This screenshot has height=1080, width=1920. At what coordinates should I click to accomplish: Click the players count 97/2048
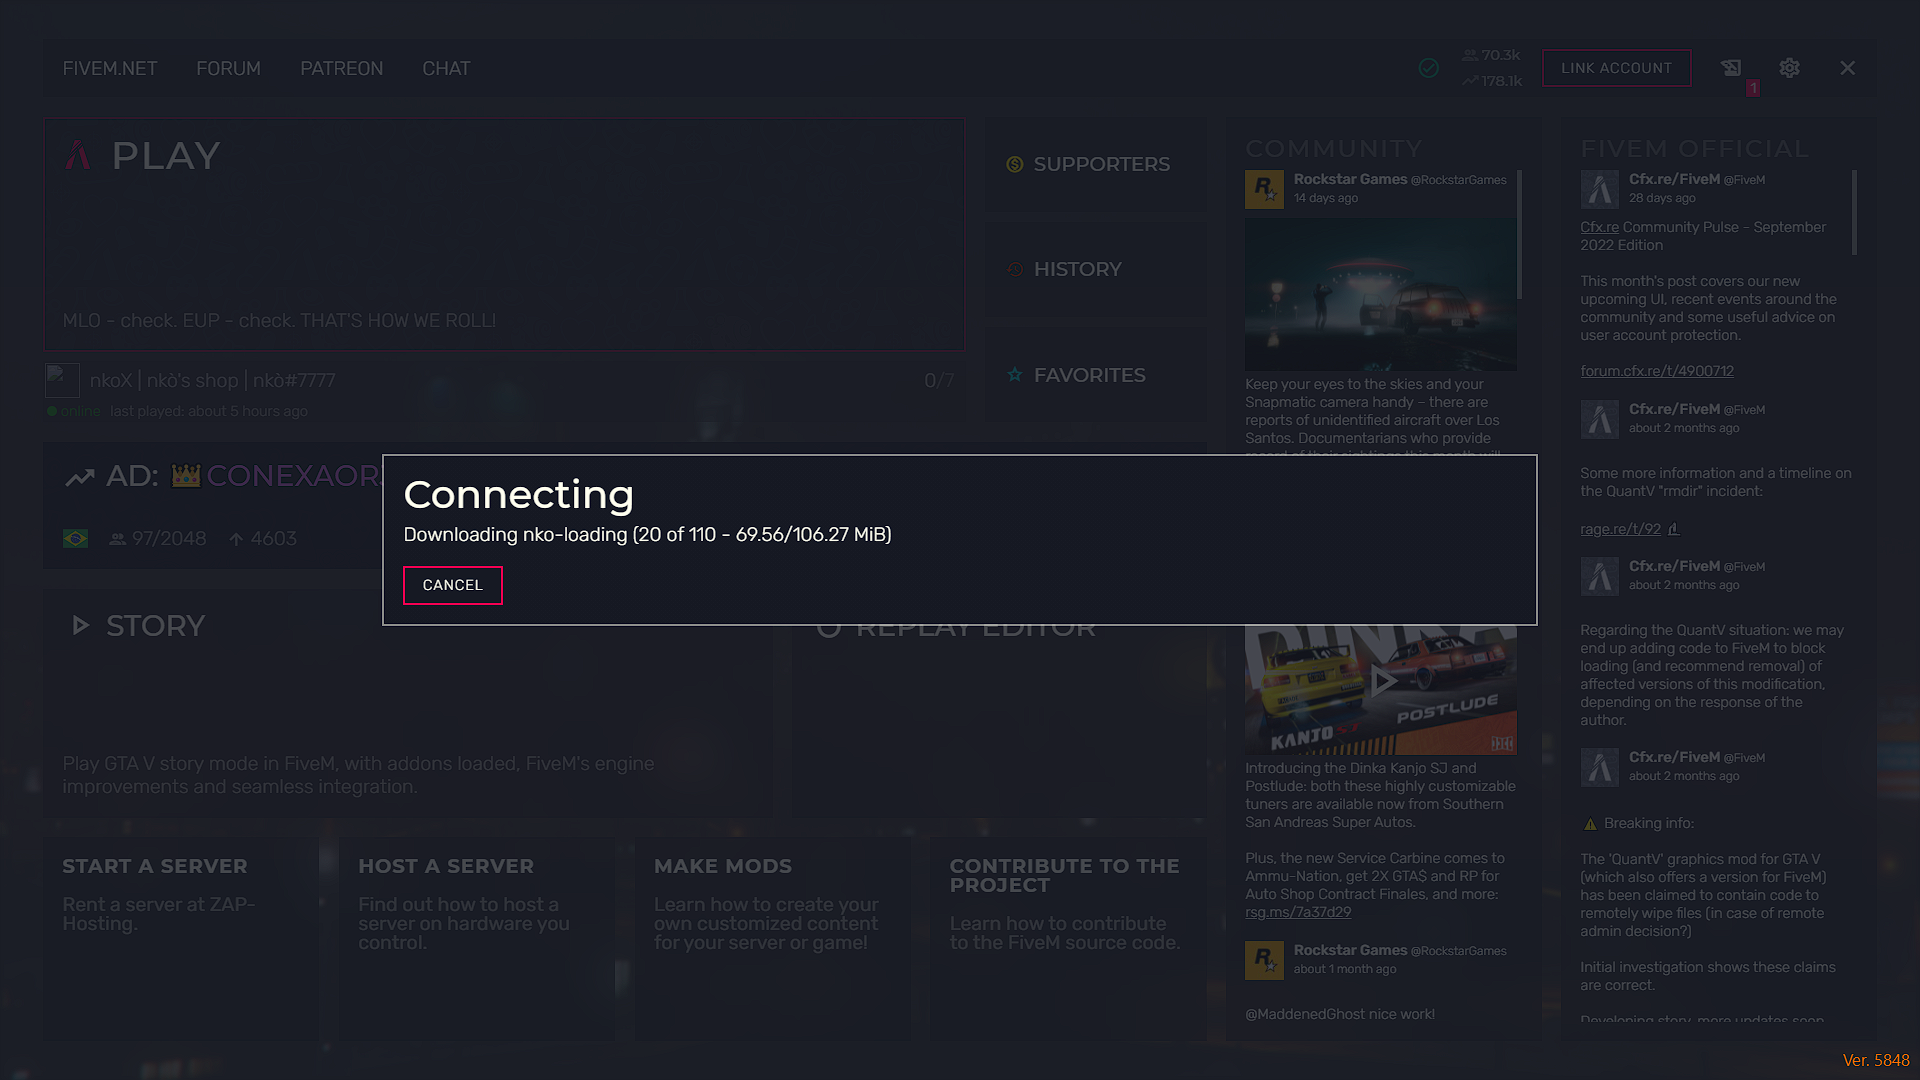click(x=158, y=539)
